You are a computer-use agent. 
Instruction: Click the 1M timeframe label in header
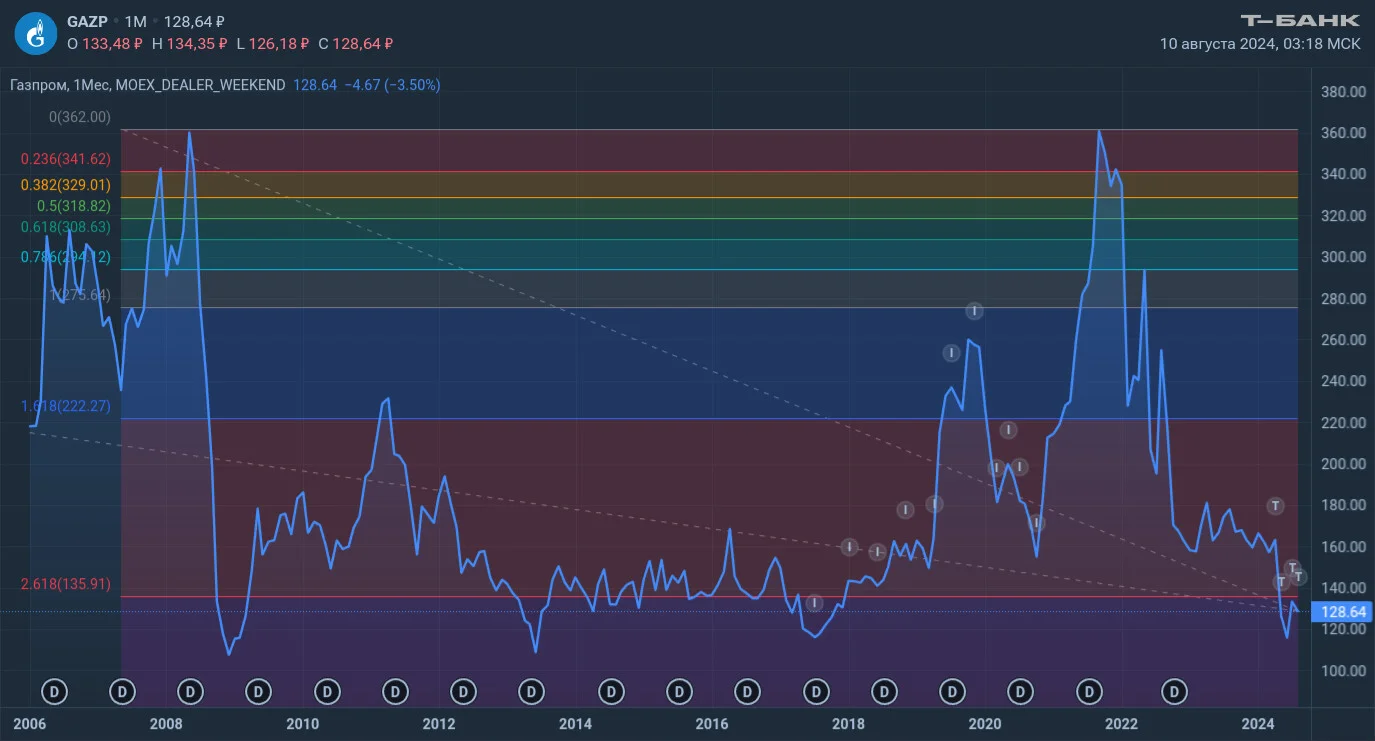pyautogui.click(x=136, y=21)
